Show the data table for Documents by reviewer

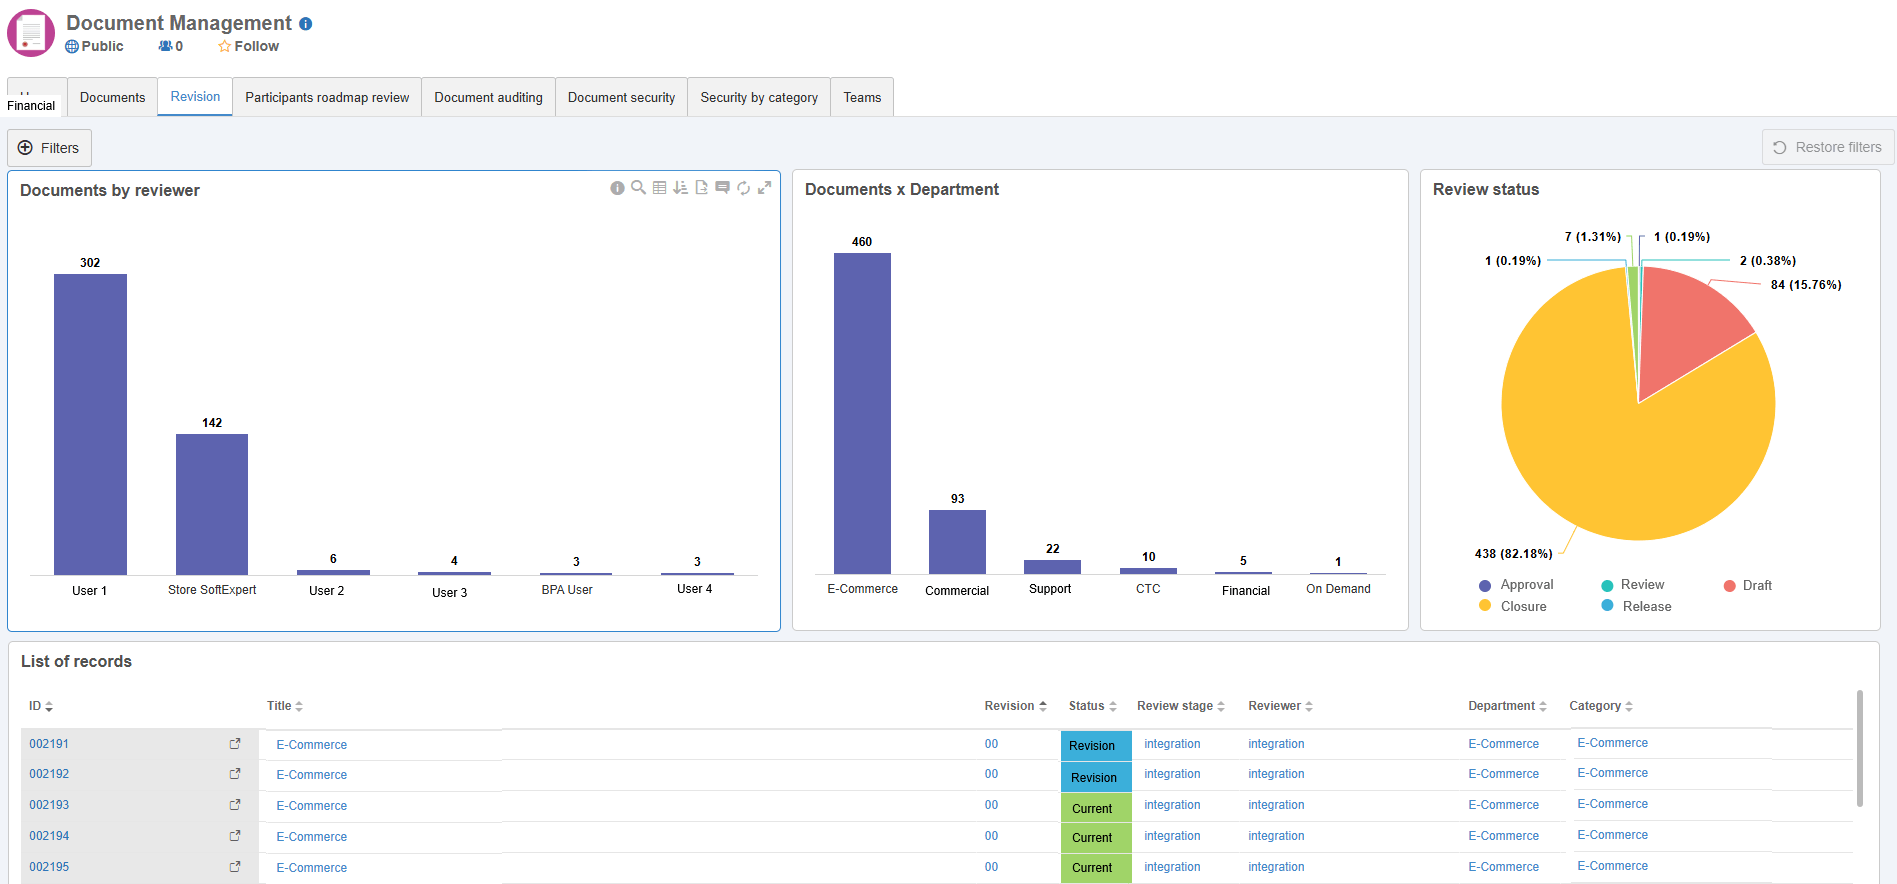(660, 187)
